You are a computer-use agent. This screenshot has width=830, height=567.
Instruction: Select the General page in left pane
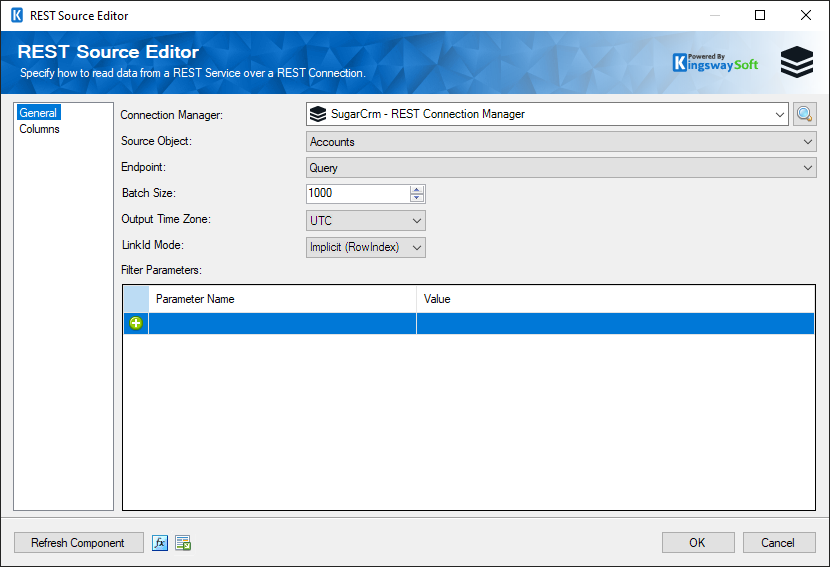coord(38,113)
